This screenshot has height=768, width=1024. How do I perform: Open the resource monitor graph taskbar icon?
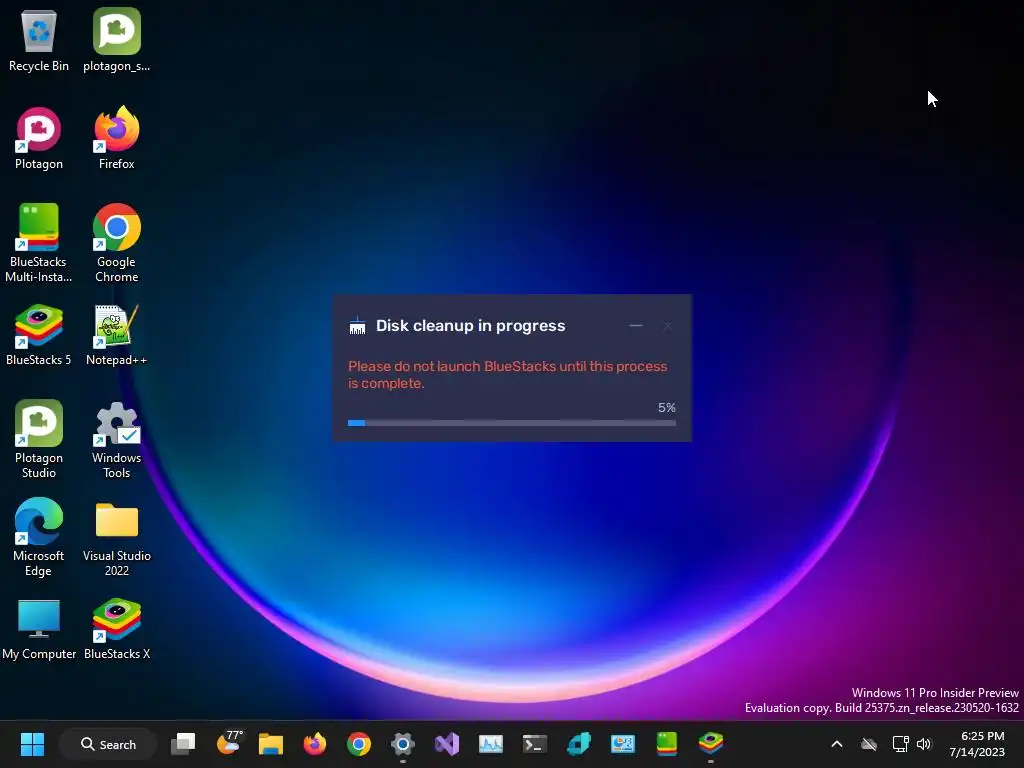(x=490, y=744)
